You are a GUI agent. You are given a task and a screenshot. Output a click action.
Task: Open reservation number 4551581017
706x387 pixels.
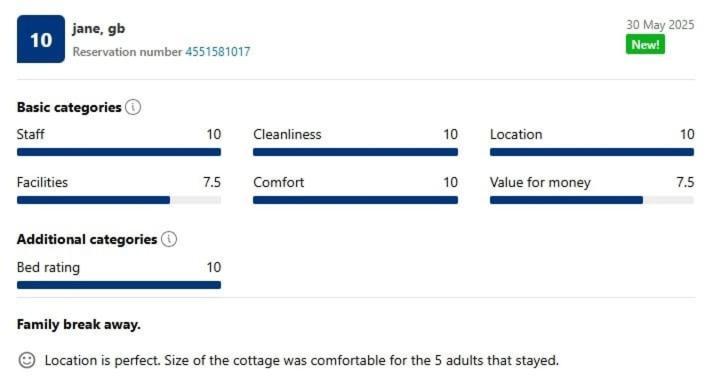[x=218, y=52]
